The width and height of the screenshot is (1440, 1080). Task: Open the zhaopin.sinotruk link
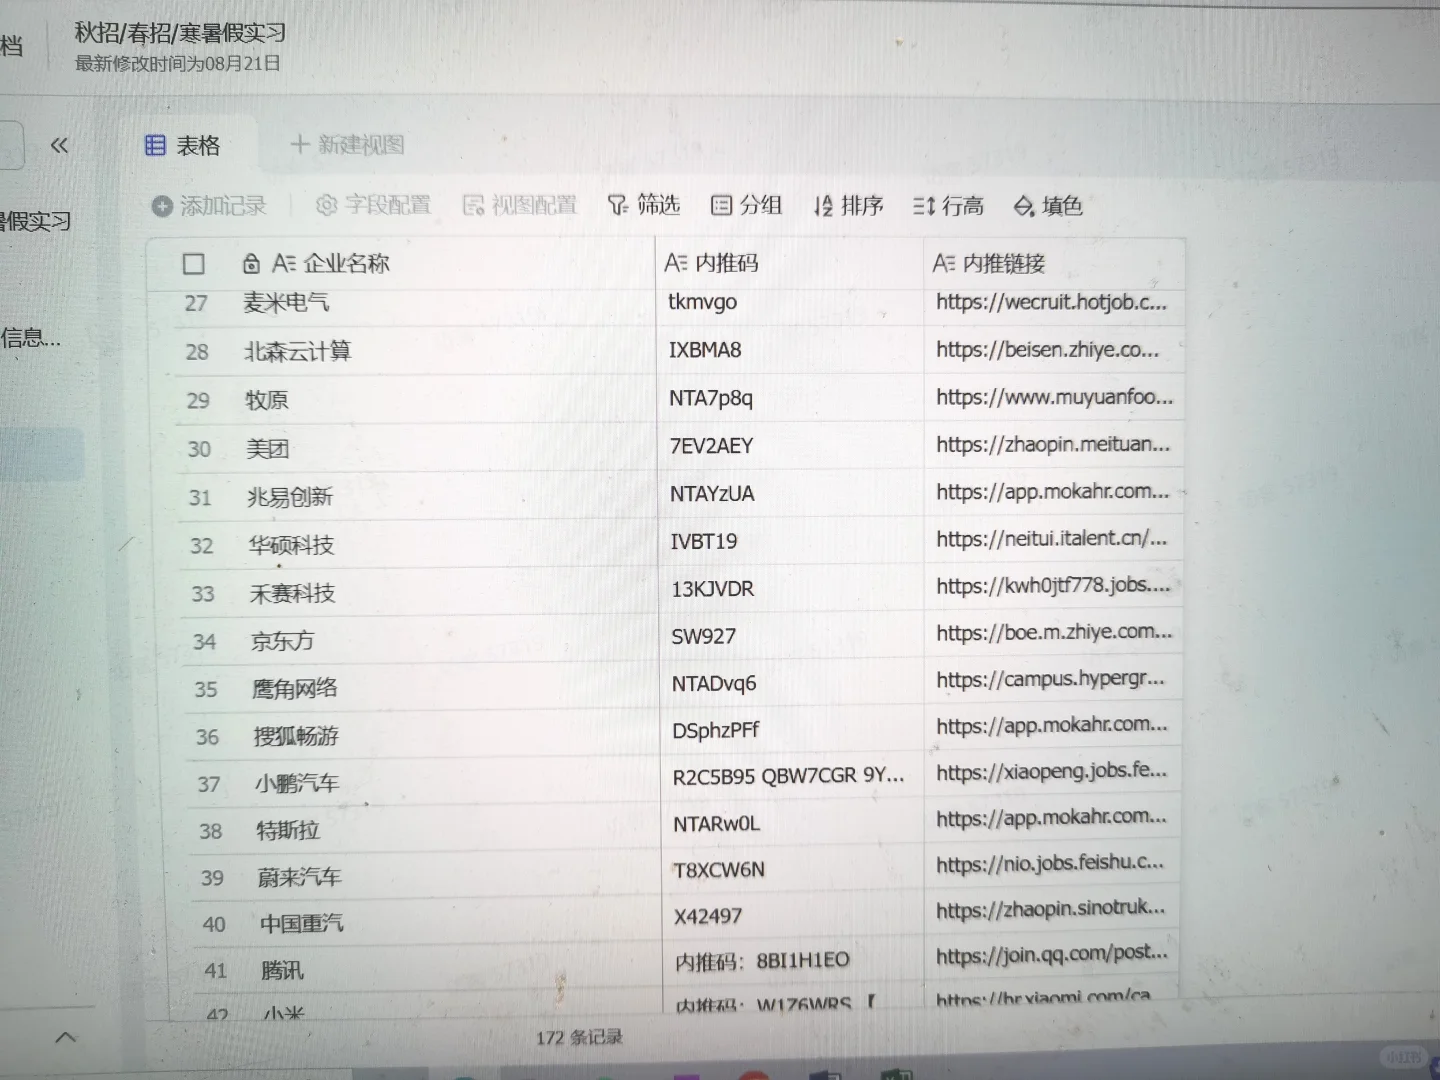point(1050,909)
